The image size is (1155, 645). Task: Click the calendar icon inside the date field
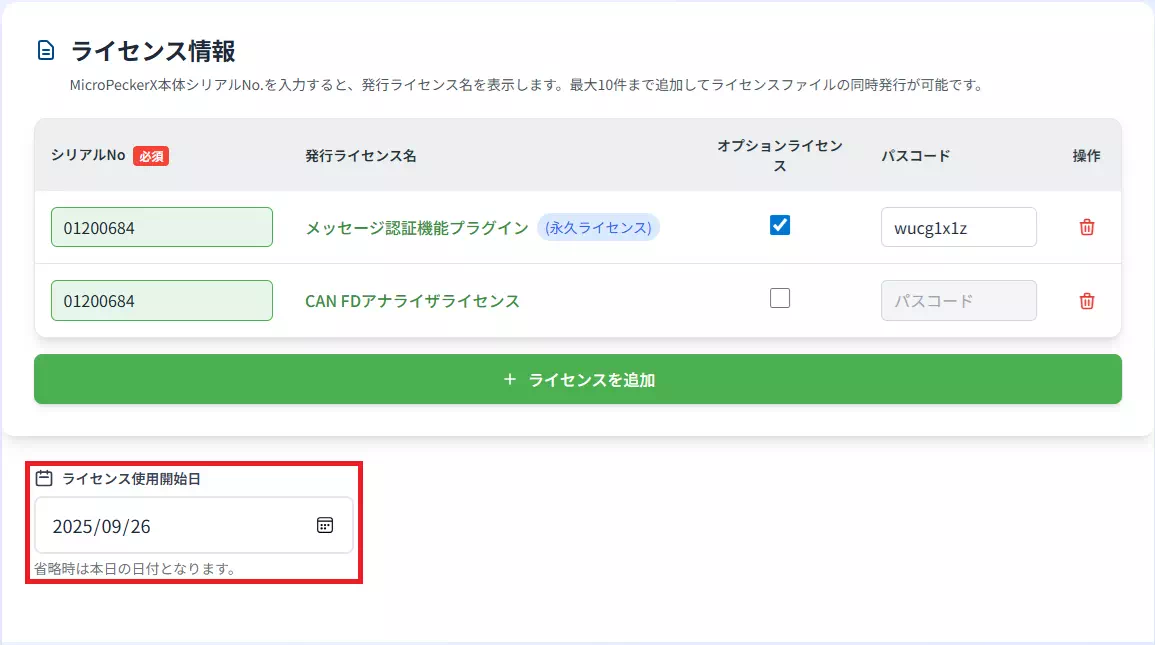tap(323, 524)
